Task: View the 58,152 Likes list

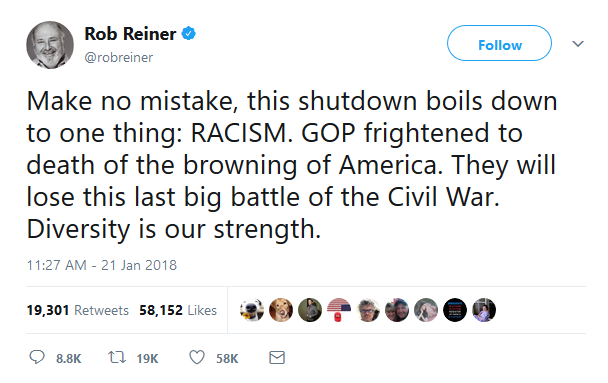Action: pos(178,310)
